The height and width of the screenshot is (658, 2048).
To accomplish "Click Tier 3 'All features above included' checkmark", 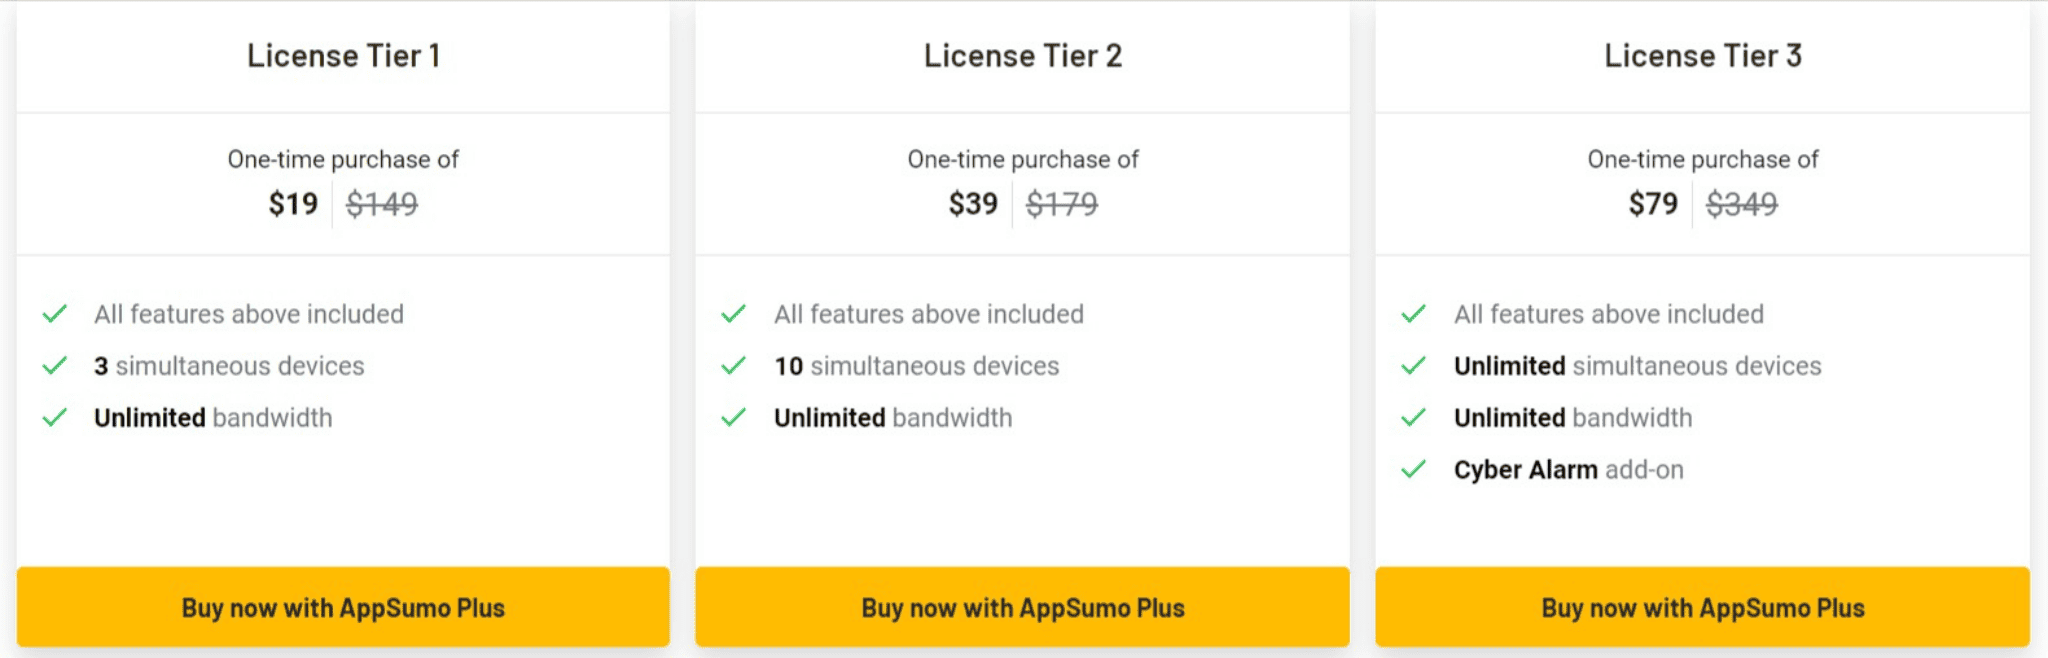I will pos(1414,314).
